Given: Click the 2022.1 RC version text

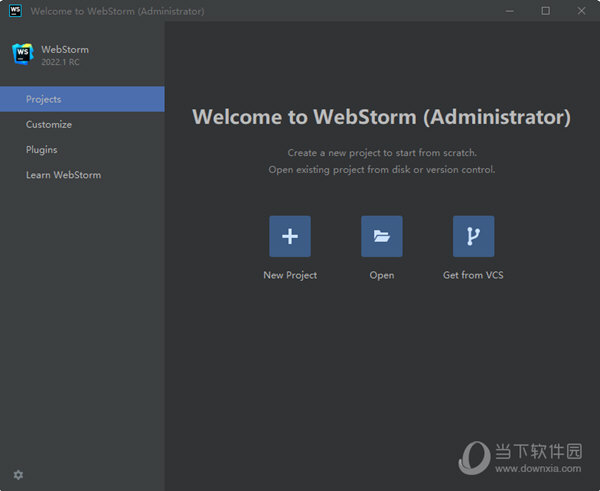Looking at the screenshot, I should pyautogui.click(x=60, y=62).
